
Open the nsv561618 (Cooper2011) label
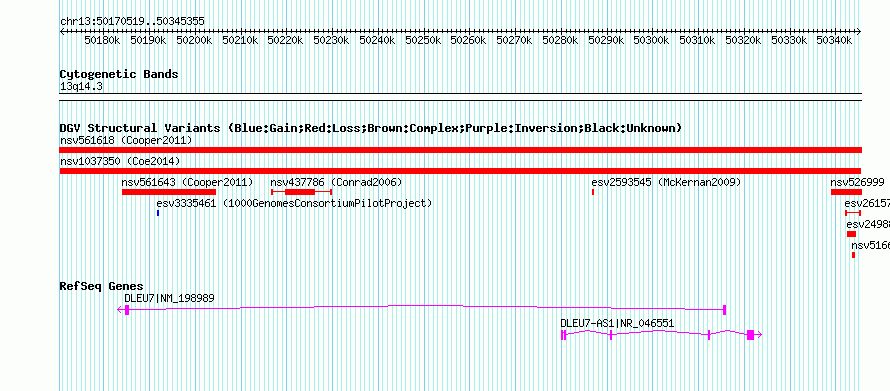(x=126, y=140)
